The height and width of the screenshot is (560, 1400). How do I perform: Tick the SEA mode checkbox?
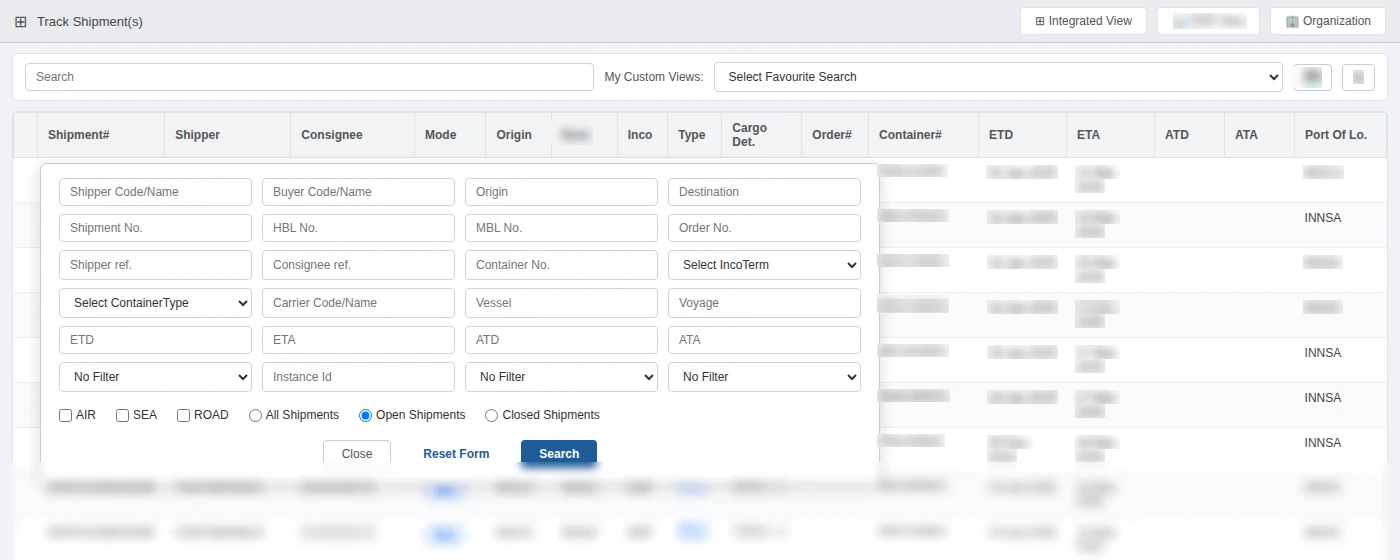click(123, 415)
